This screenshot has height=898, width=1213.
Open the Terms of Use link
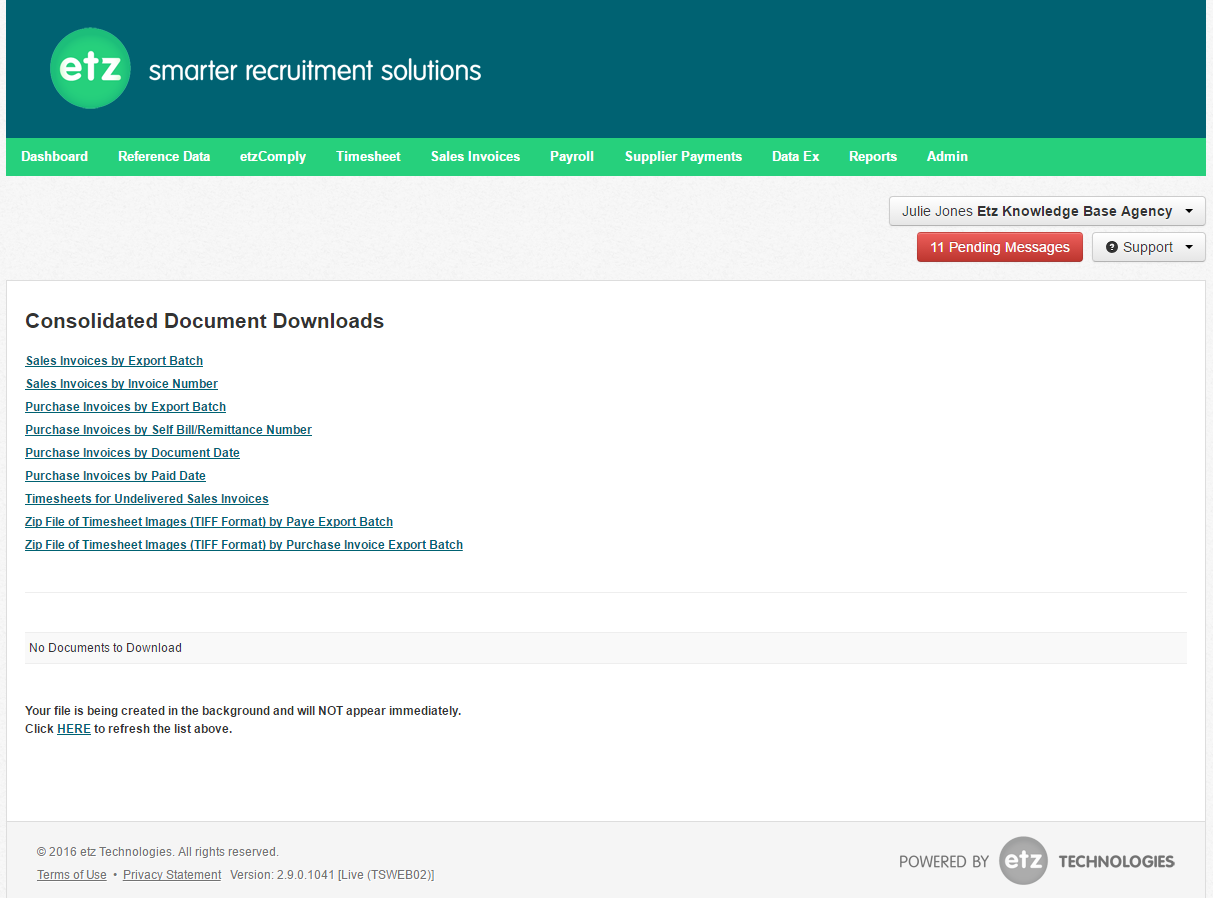tap(72, 875)
